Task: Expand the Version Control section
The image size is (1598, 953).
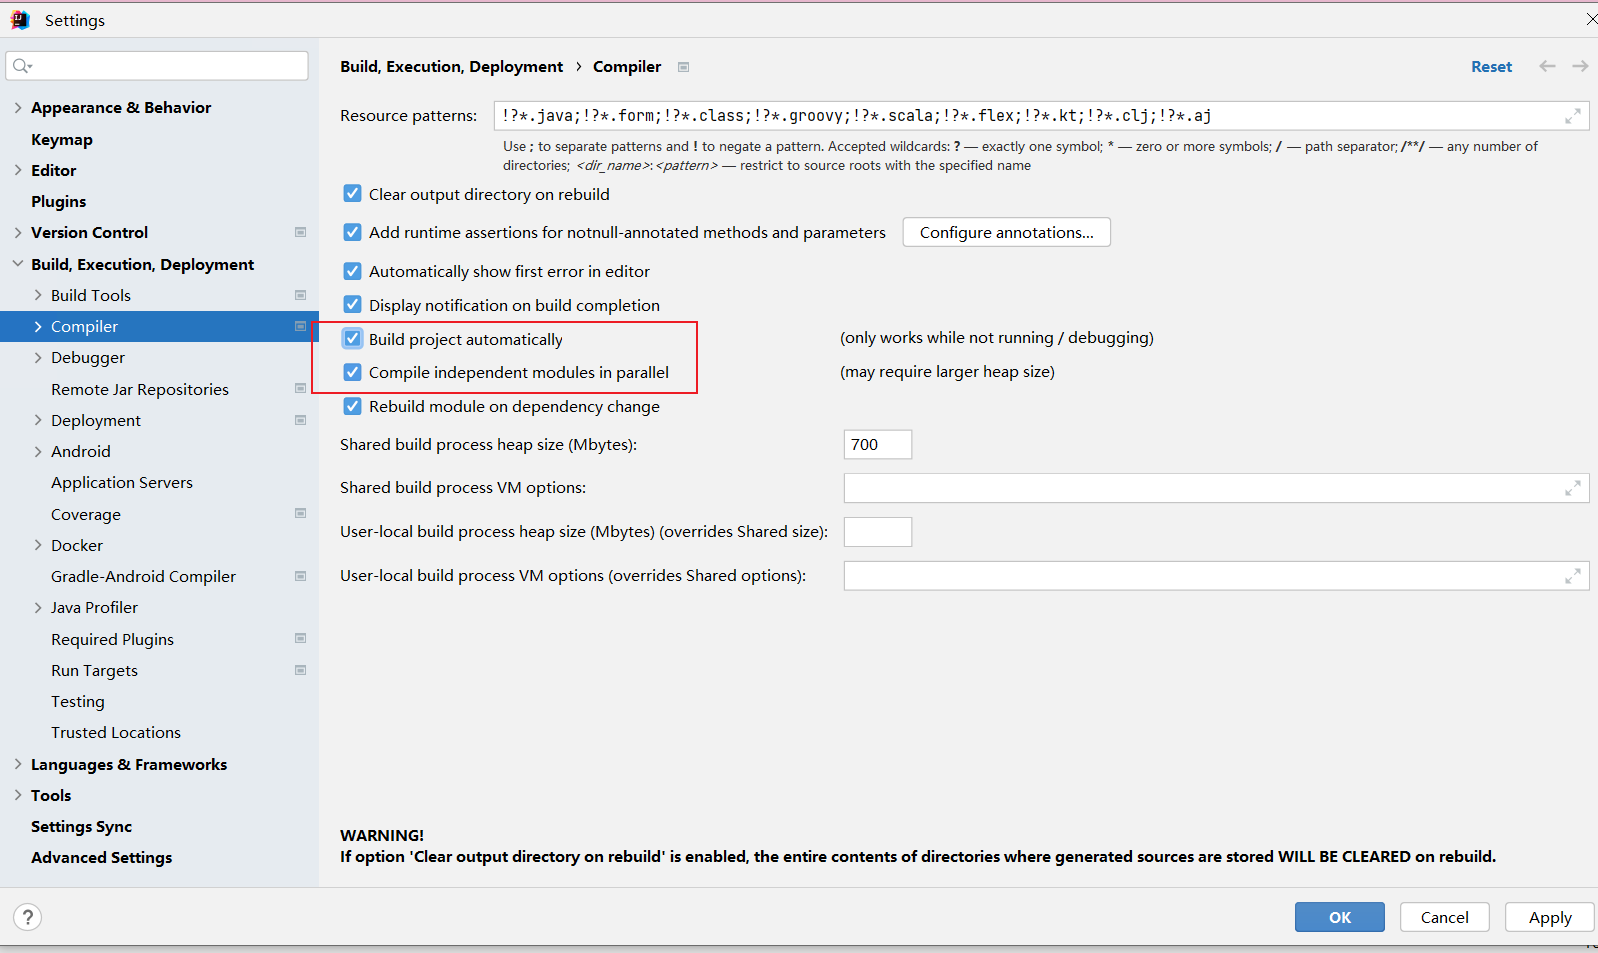Action: (18, 232)
